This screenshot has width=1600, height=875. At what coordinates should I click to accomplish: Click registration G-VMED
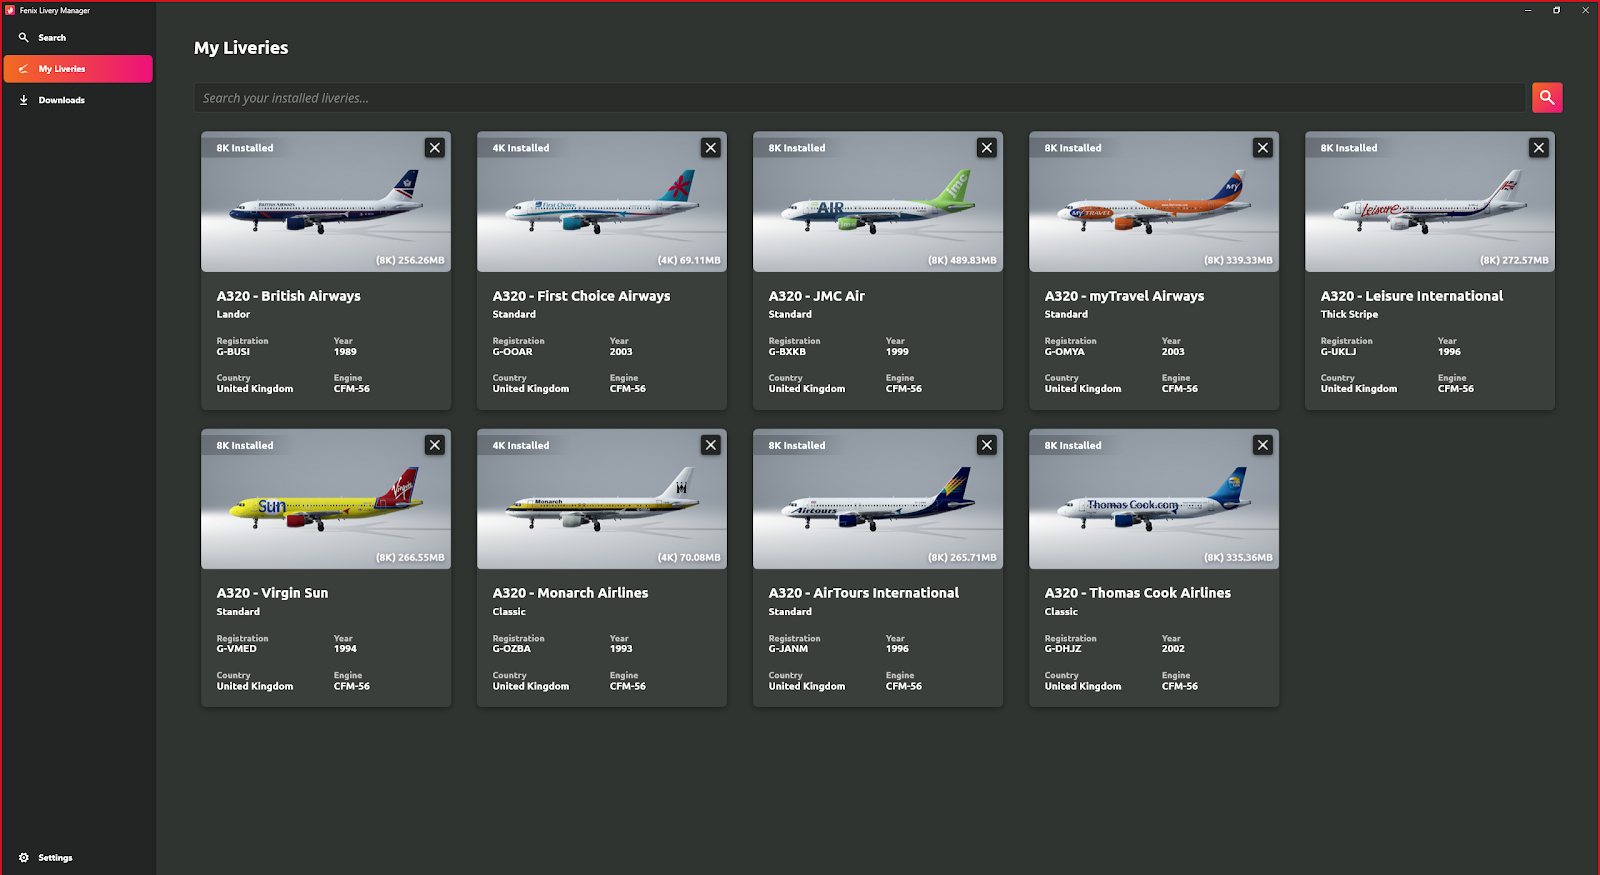pos(237,649)
